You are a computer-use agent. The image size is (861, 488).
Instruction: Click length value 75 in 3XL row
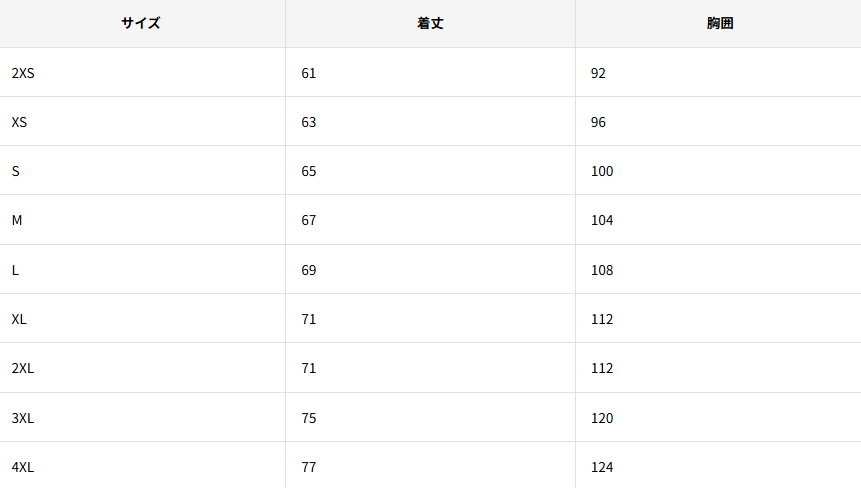pos(308,418)
